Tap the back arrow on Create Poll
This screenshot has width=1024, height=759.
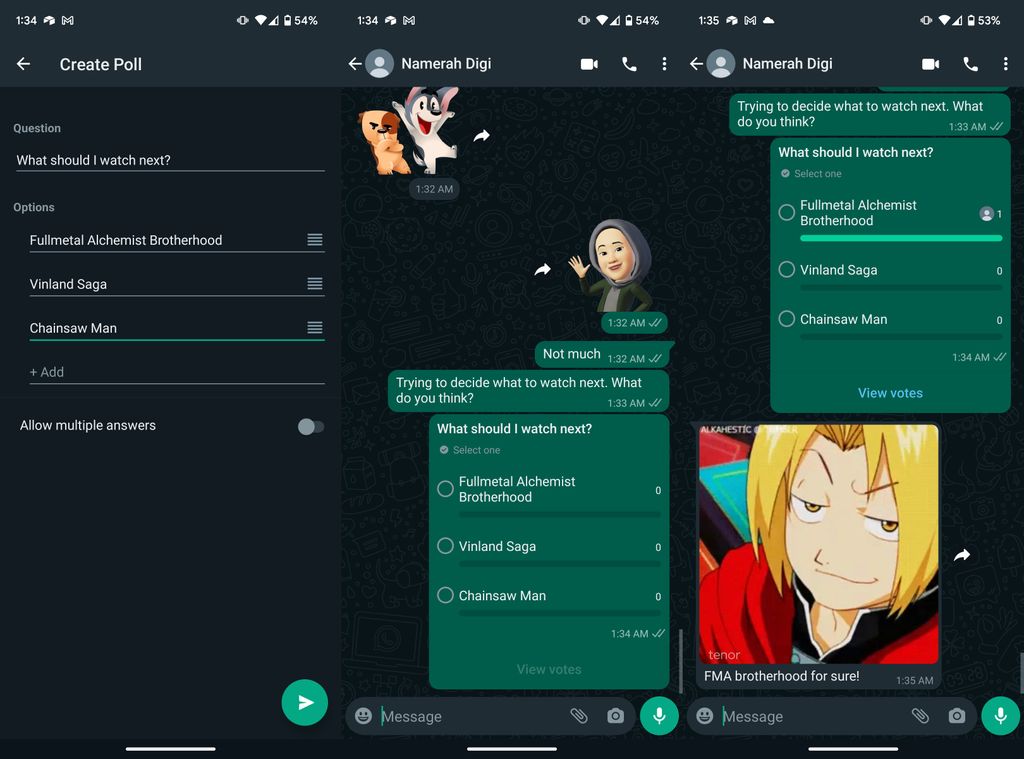click(22, 63)
